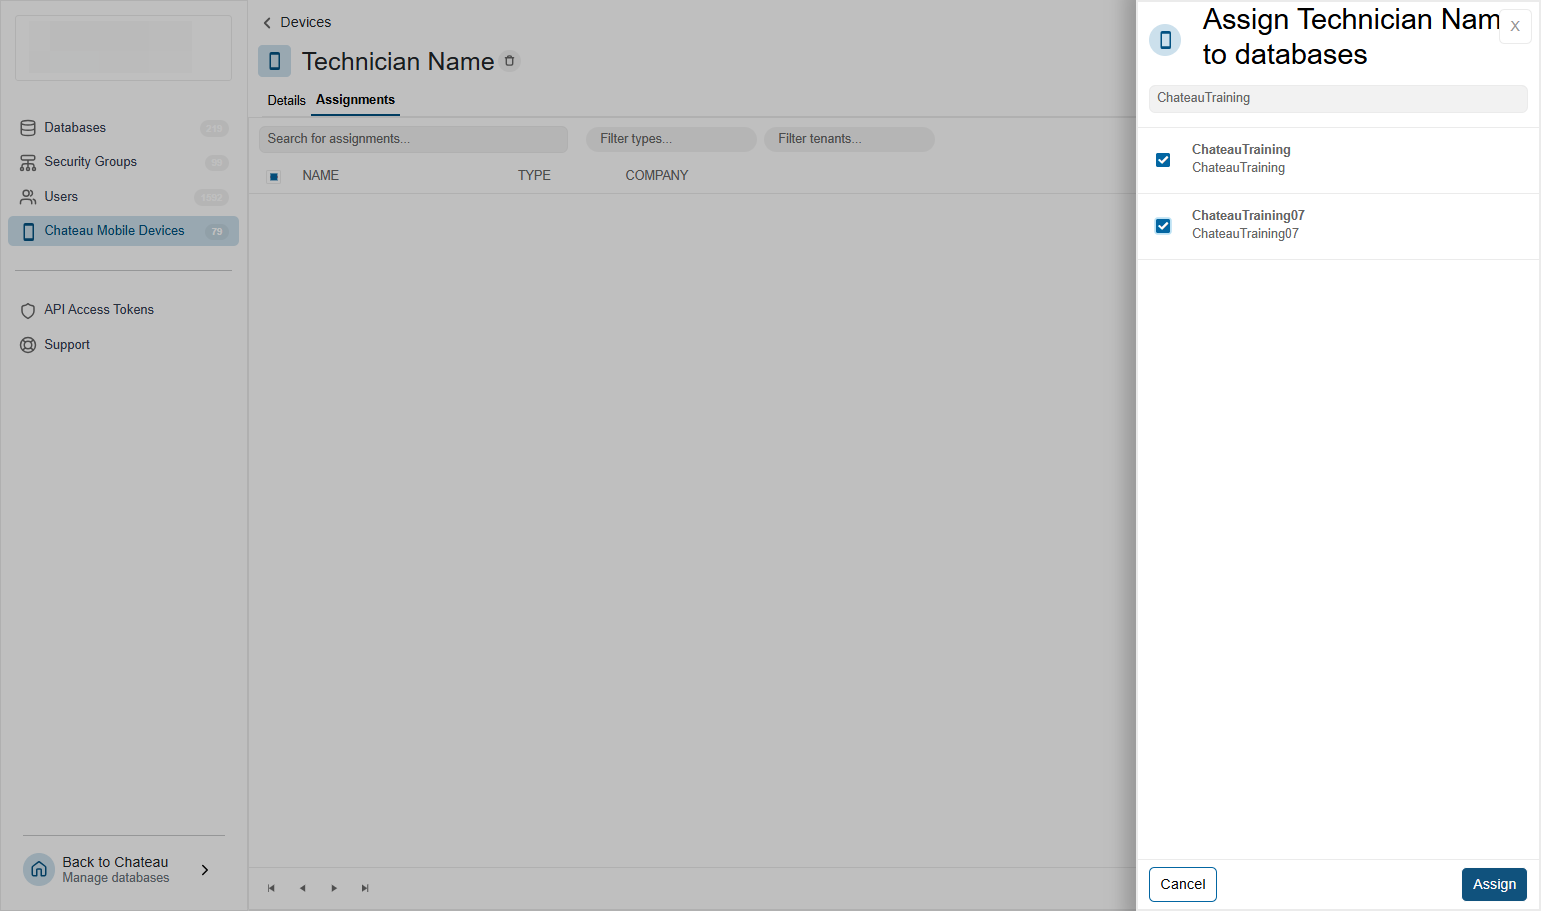Click the Search for assignments field
This screenshot has width=1541, height=911.
click(x=413, y=139)
